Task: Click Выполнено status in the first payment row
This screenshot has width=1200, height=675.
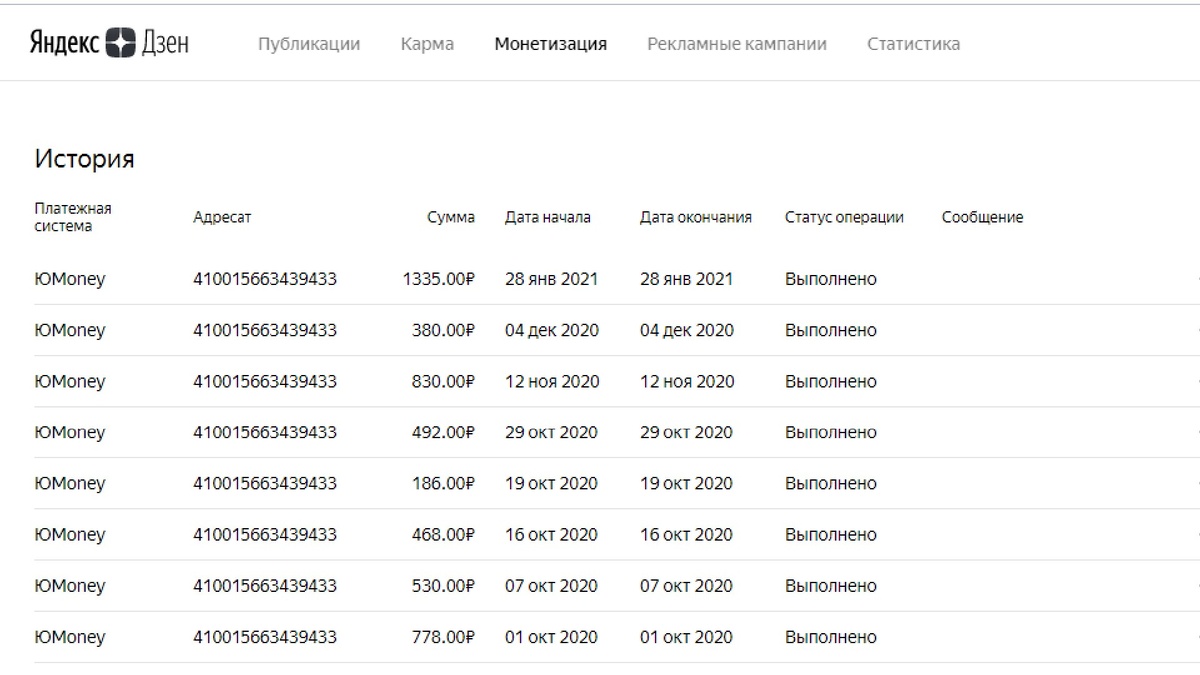Action: [830, 279]
